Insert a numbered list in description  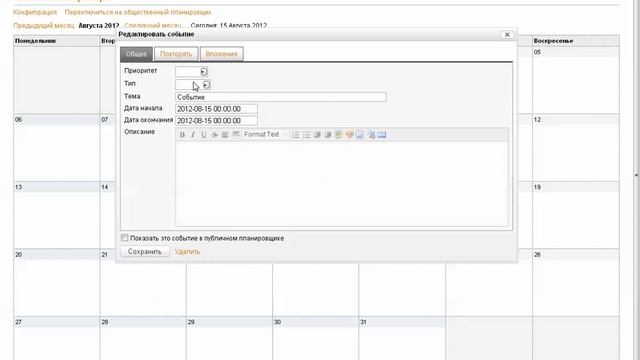click(x=296, y=135)
